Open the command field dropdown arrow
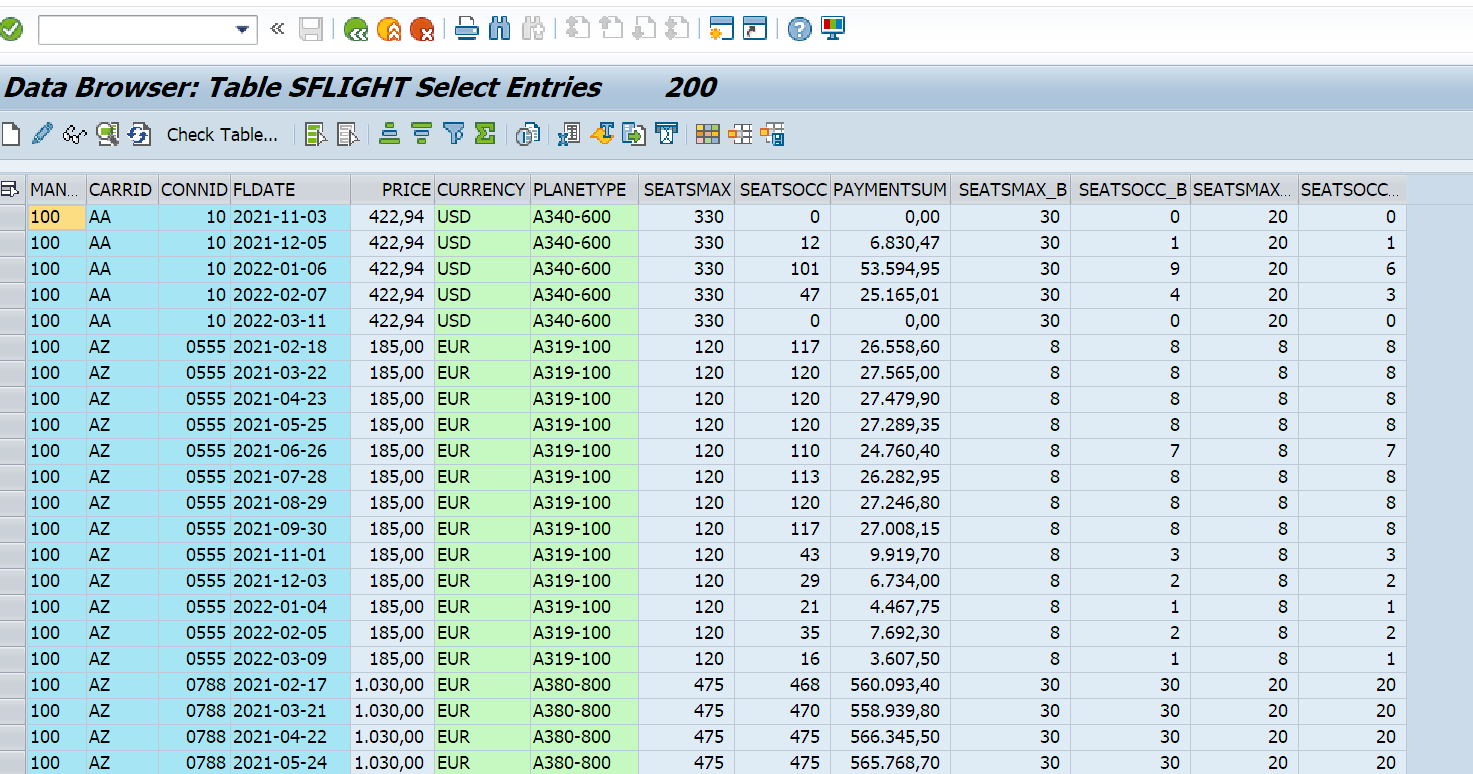1473x774 pixels. click(243, 29)
